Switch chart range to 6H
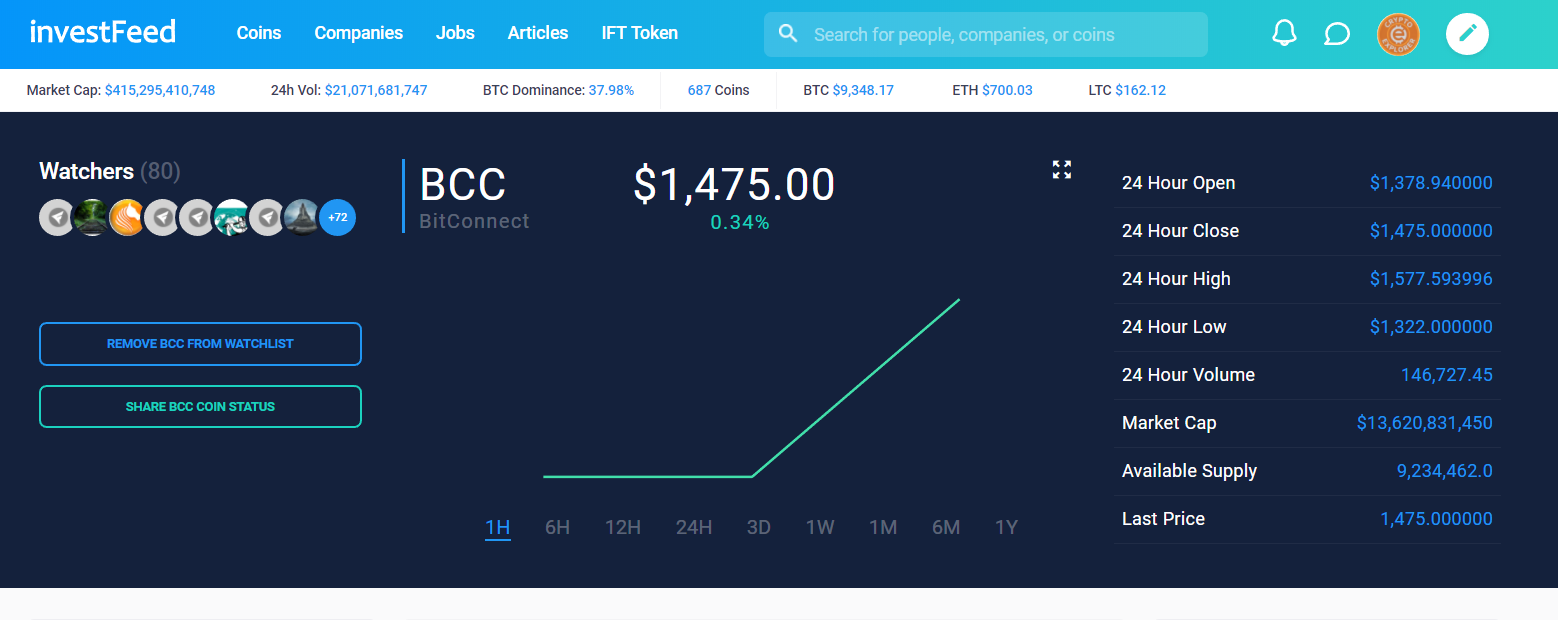 point(557,527)
